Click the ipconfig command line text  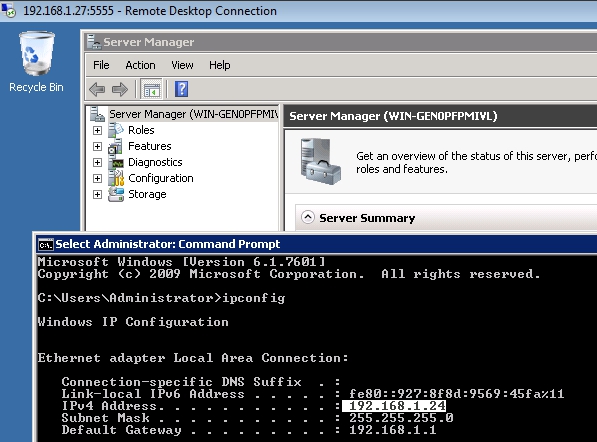[161, 298]
